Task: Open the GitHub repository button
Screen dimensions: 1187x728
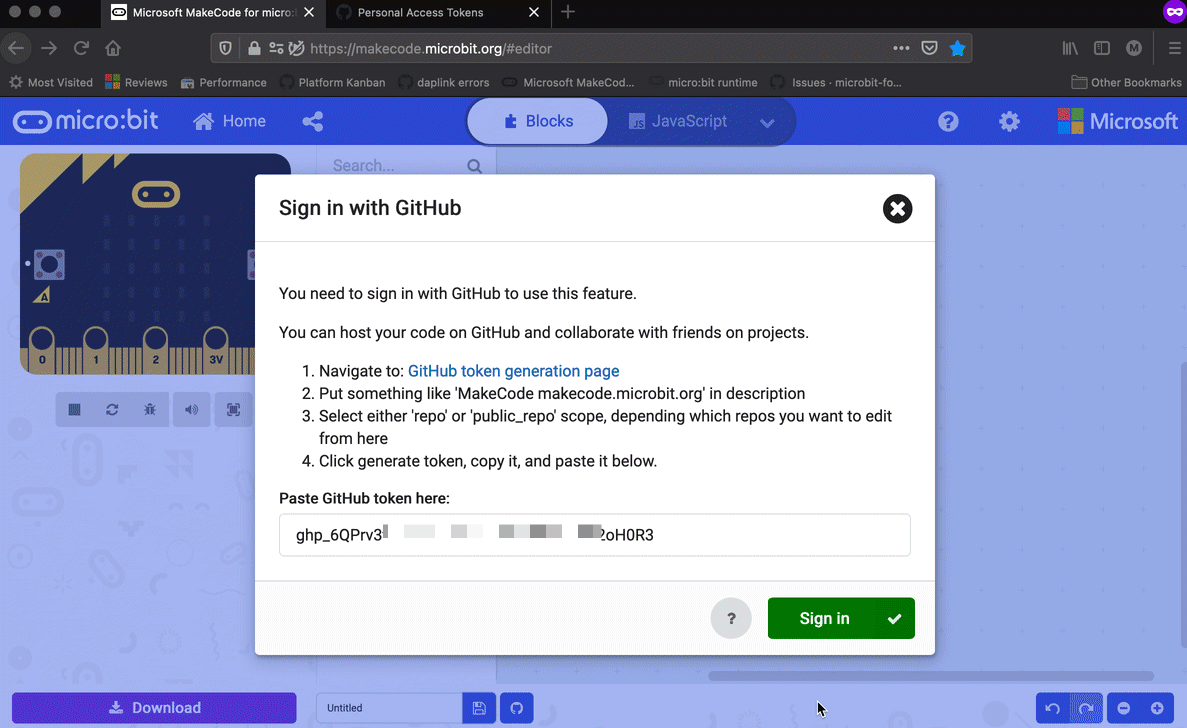Action: (x=516, y=708)
